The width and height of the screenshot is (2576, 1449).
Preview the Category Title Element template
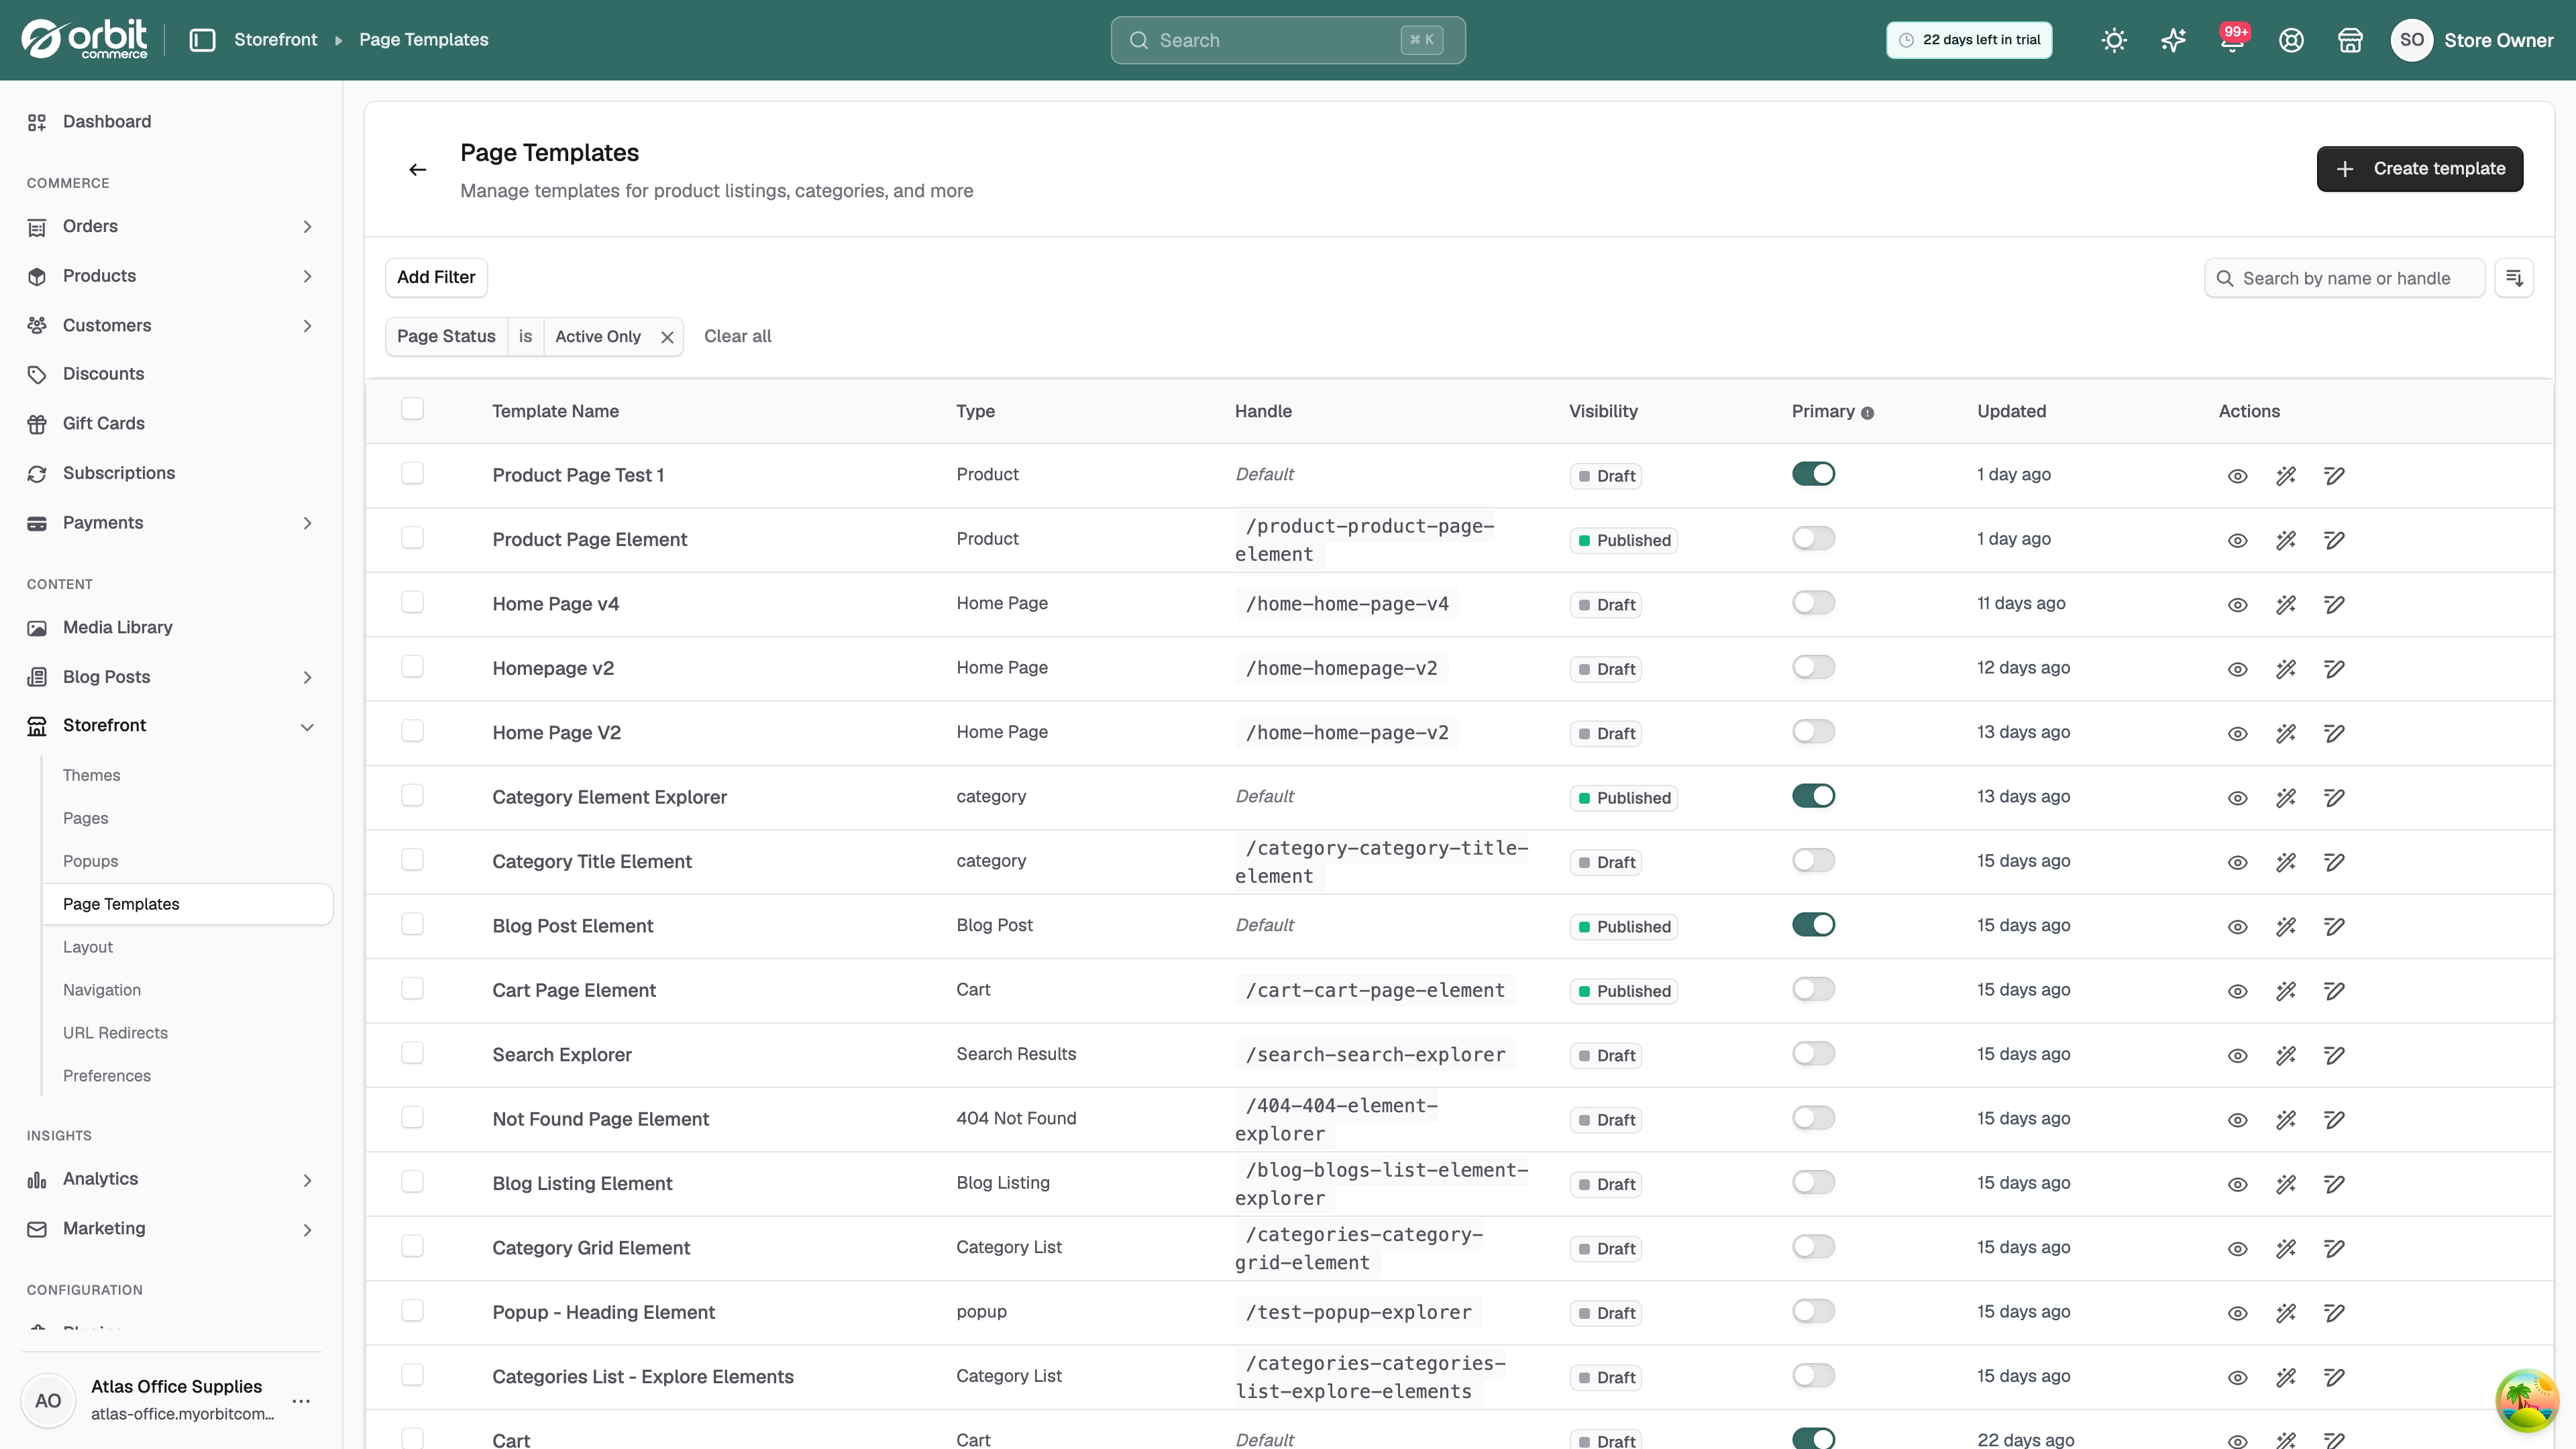tap(2238, 862)
